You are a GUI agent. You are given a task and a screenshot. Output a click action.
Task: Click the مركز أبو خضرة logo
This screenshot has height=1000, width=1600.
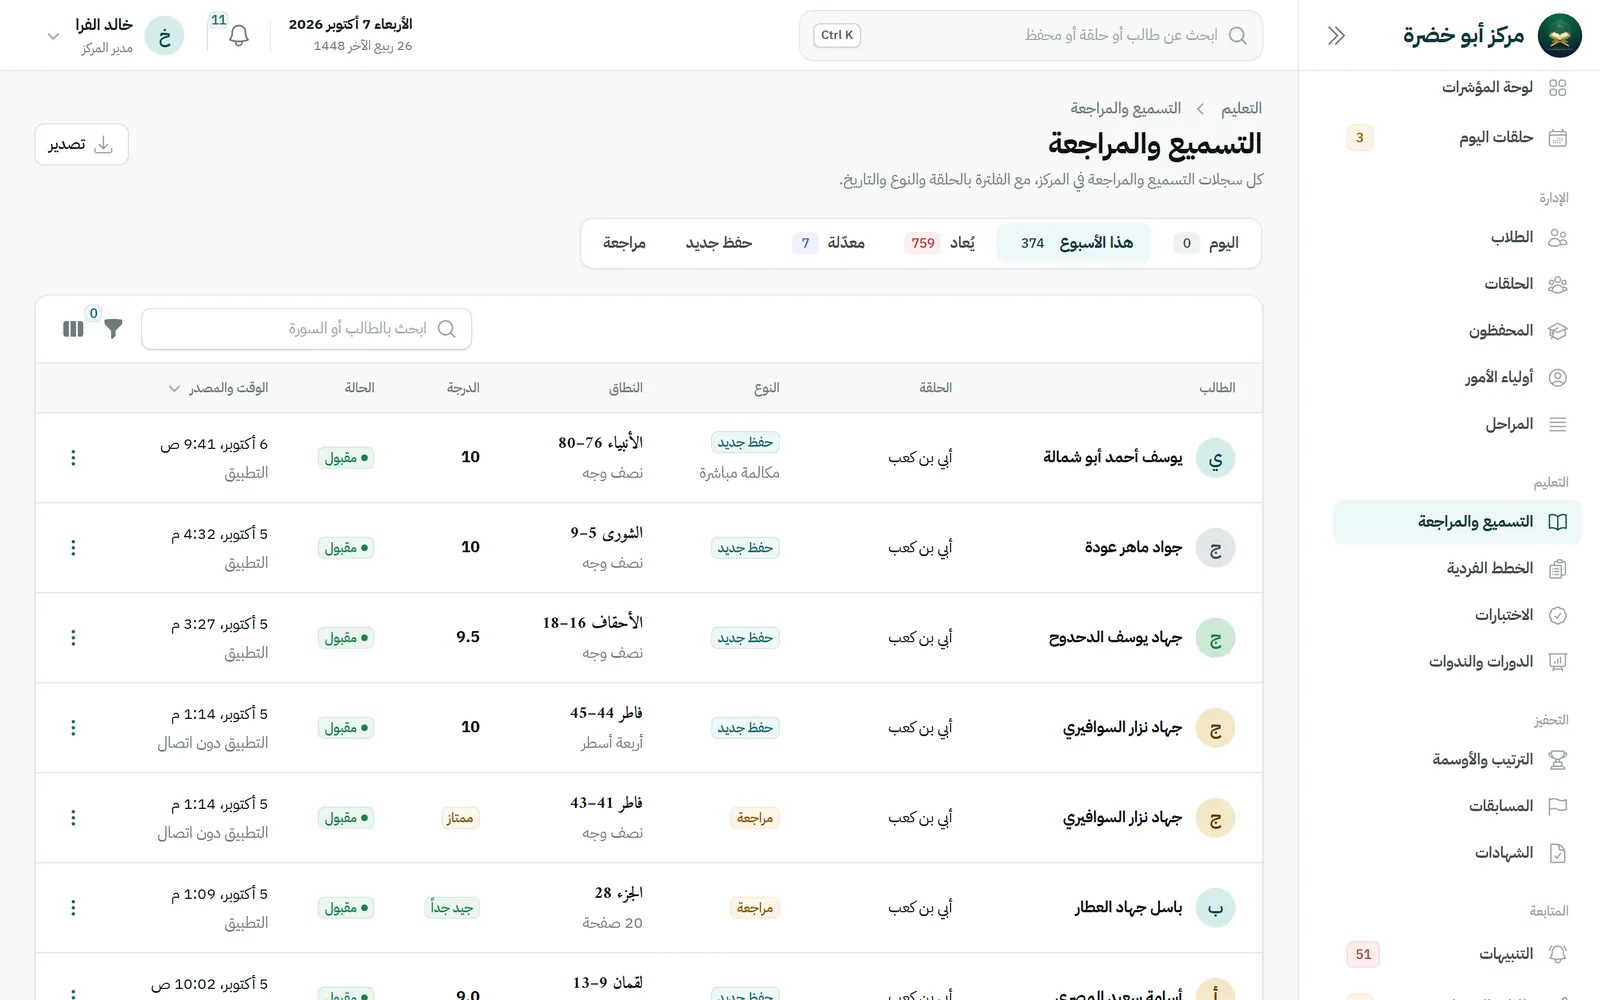point(1559,36)
